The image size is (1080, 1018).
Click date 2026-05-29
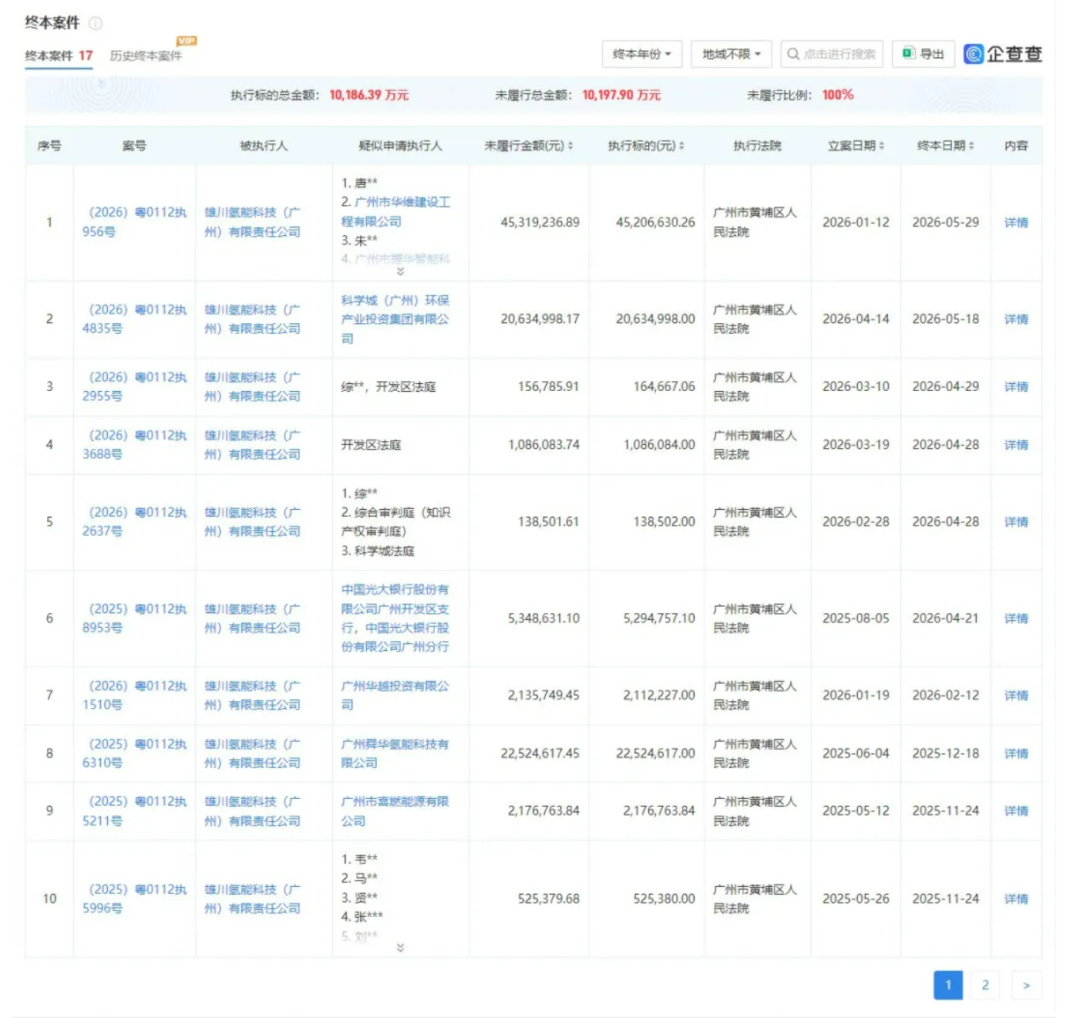pyautogui.click(x=945, y=222)
